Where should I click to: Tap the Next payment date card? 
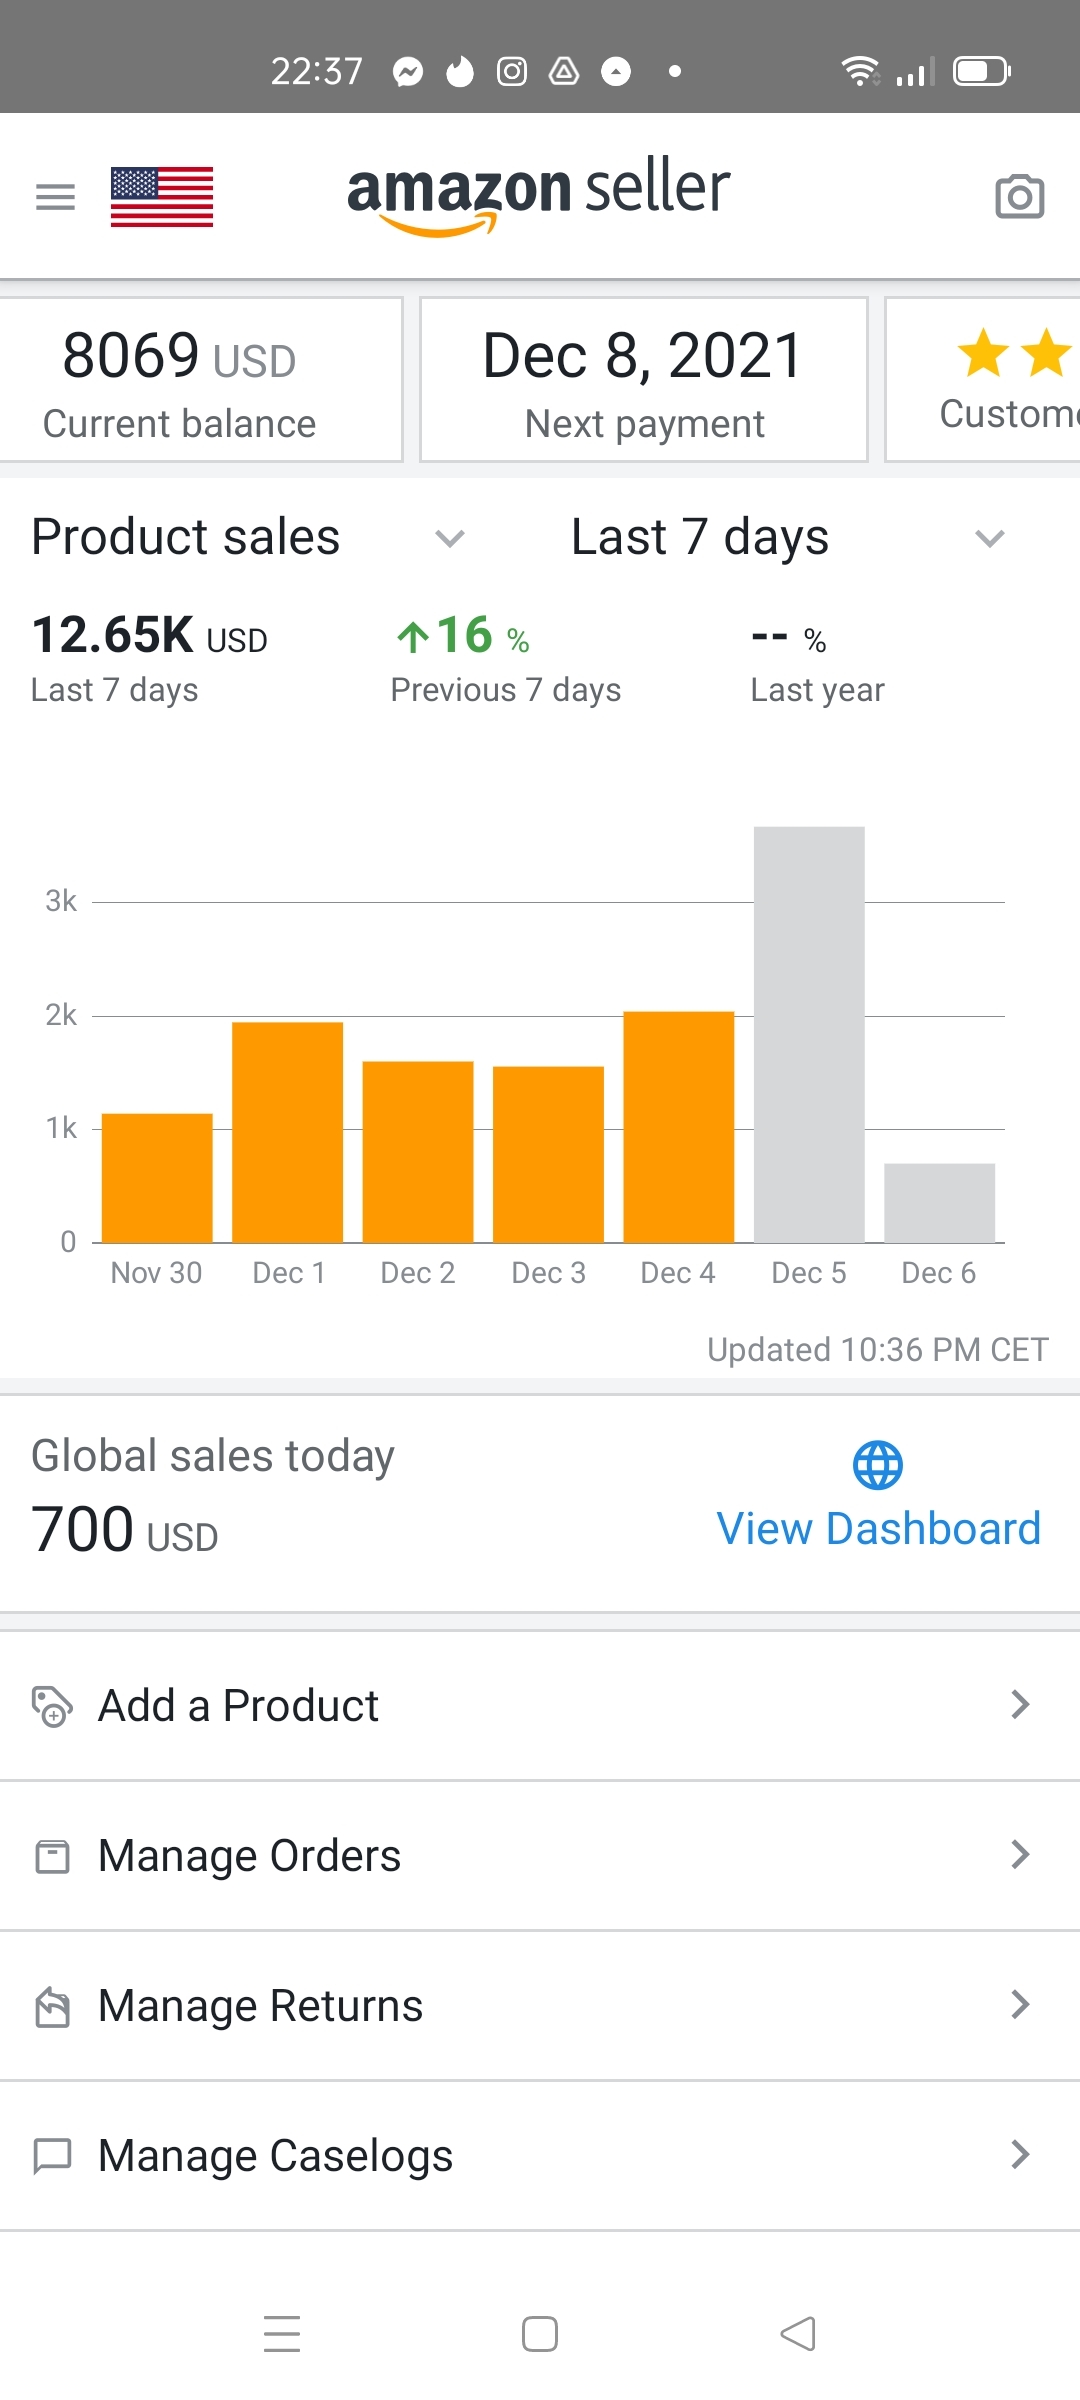(x=643, y=380)
